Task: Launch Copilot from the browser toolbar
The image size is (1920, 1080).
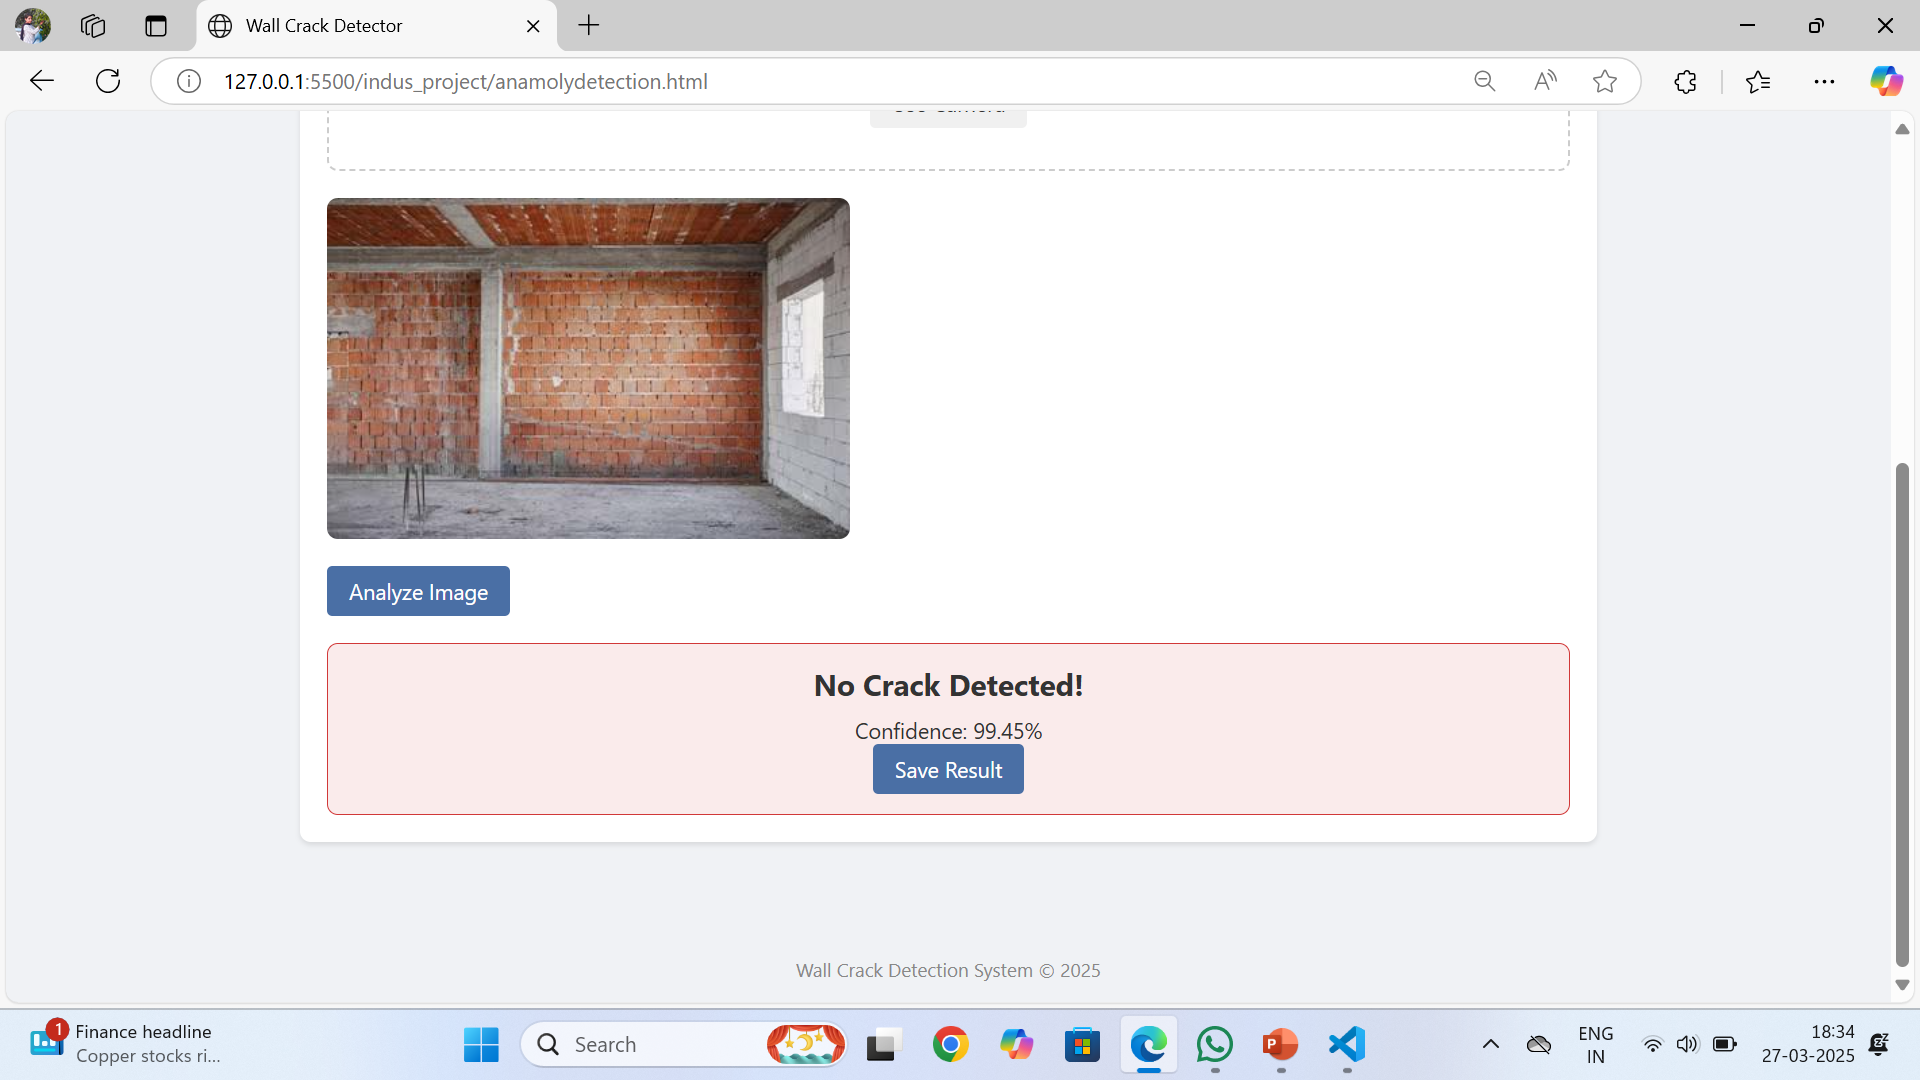Action: pyautogui.click(x=1886, y=81)
